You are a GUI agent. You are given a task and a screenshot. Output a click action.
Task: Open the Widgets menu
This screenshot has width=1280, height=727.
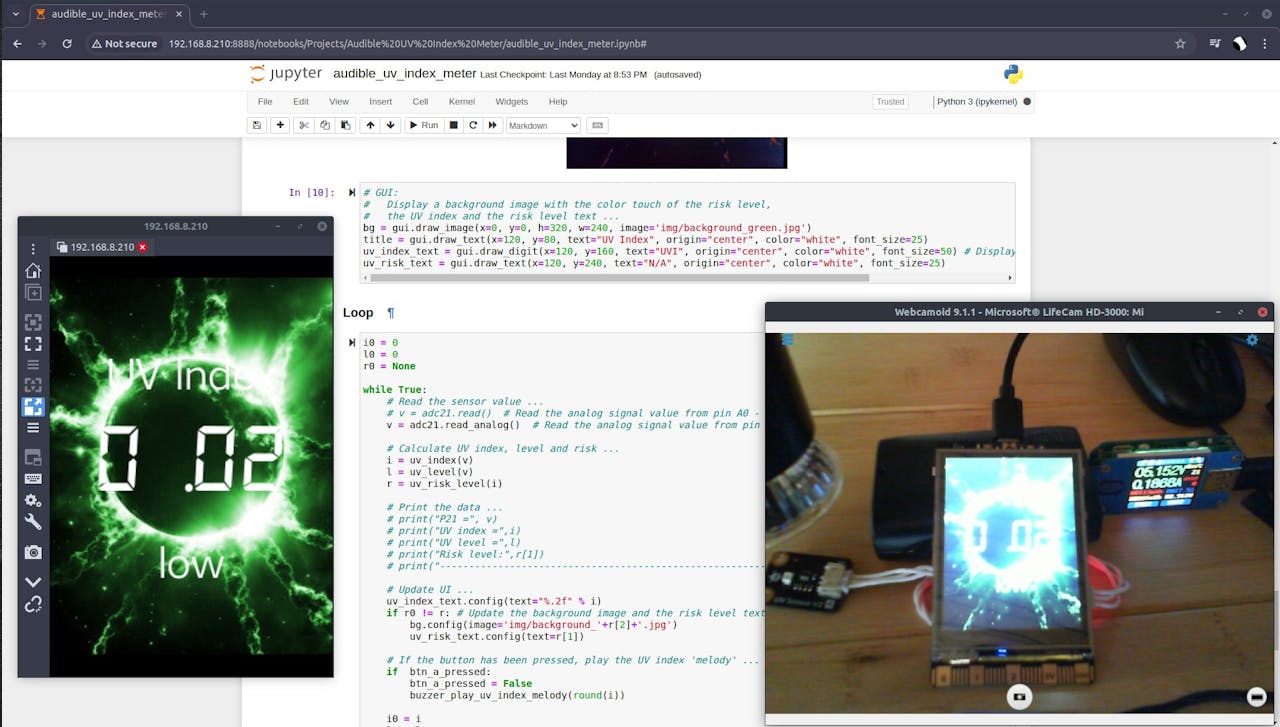[x=511, y=102]
